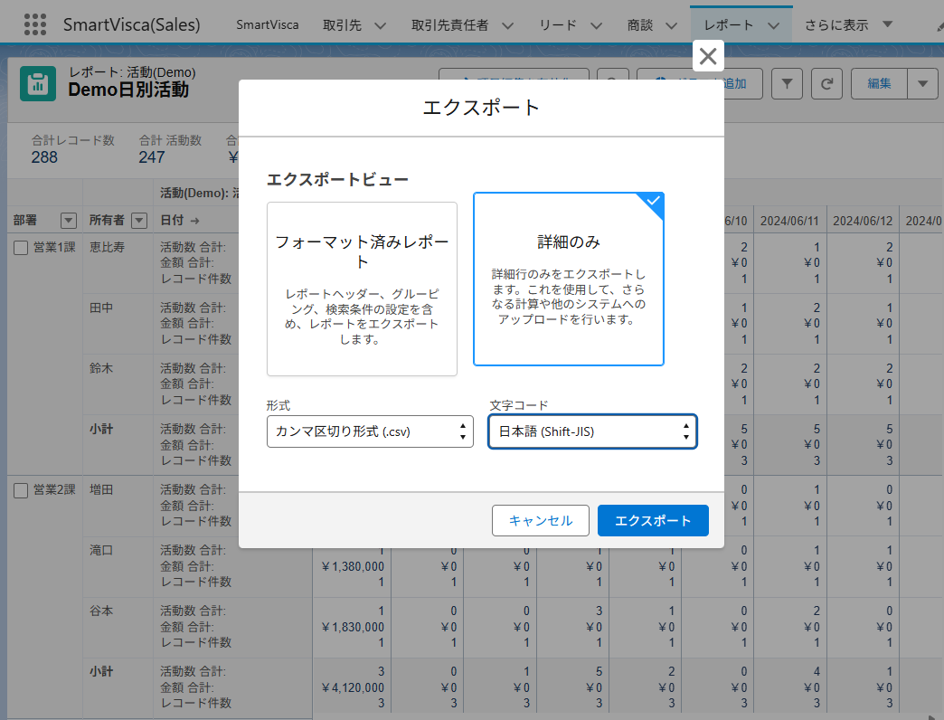
Task: Click the blue エクスポート button
Action: [652, 520]
